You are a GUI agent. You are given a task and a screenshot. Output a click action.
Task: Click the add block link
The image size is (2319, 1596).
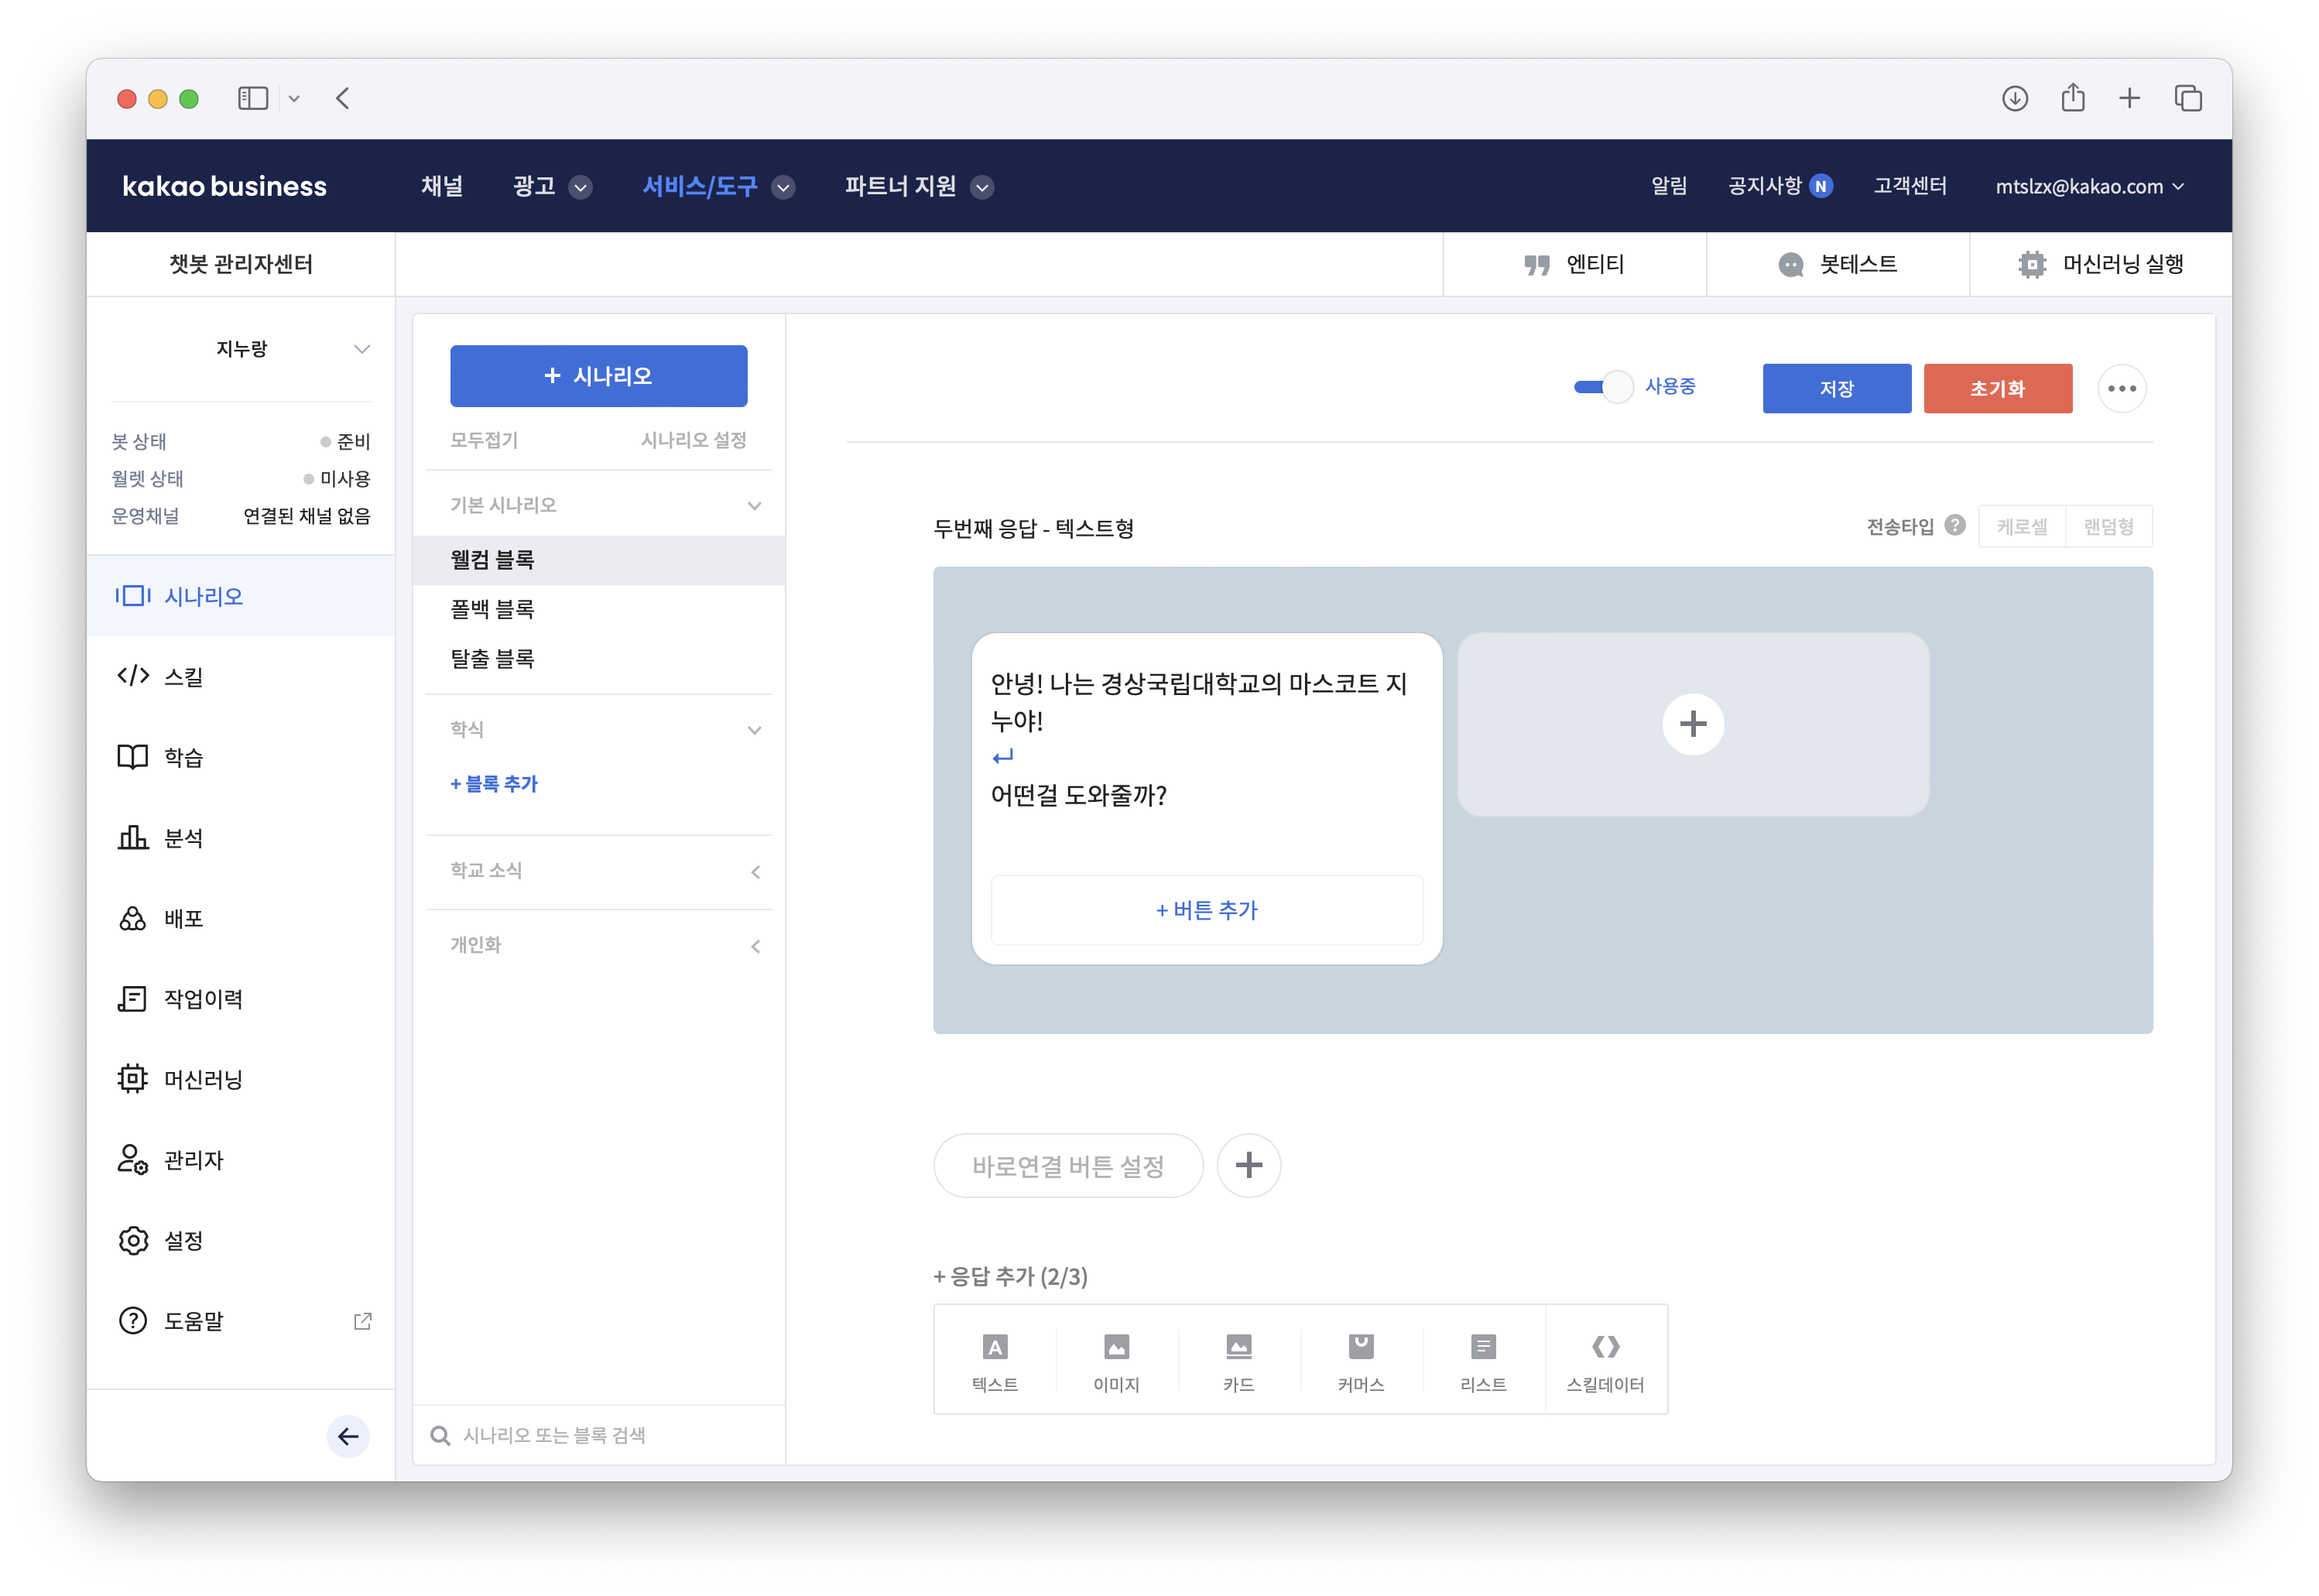[x=494, y=784]
